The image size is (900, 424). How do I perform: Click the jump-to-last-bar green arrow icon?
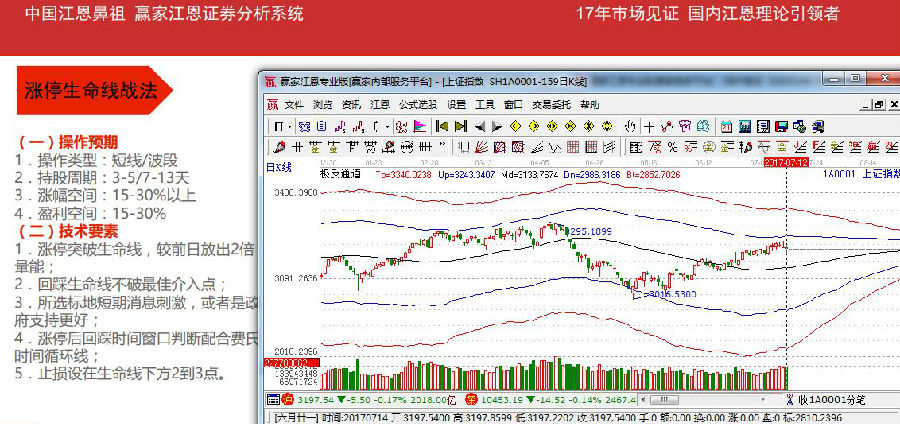(x=461, y=126)
